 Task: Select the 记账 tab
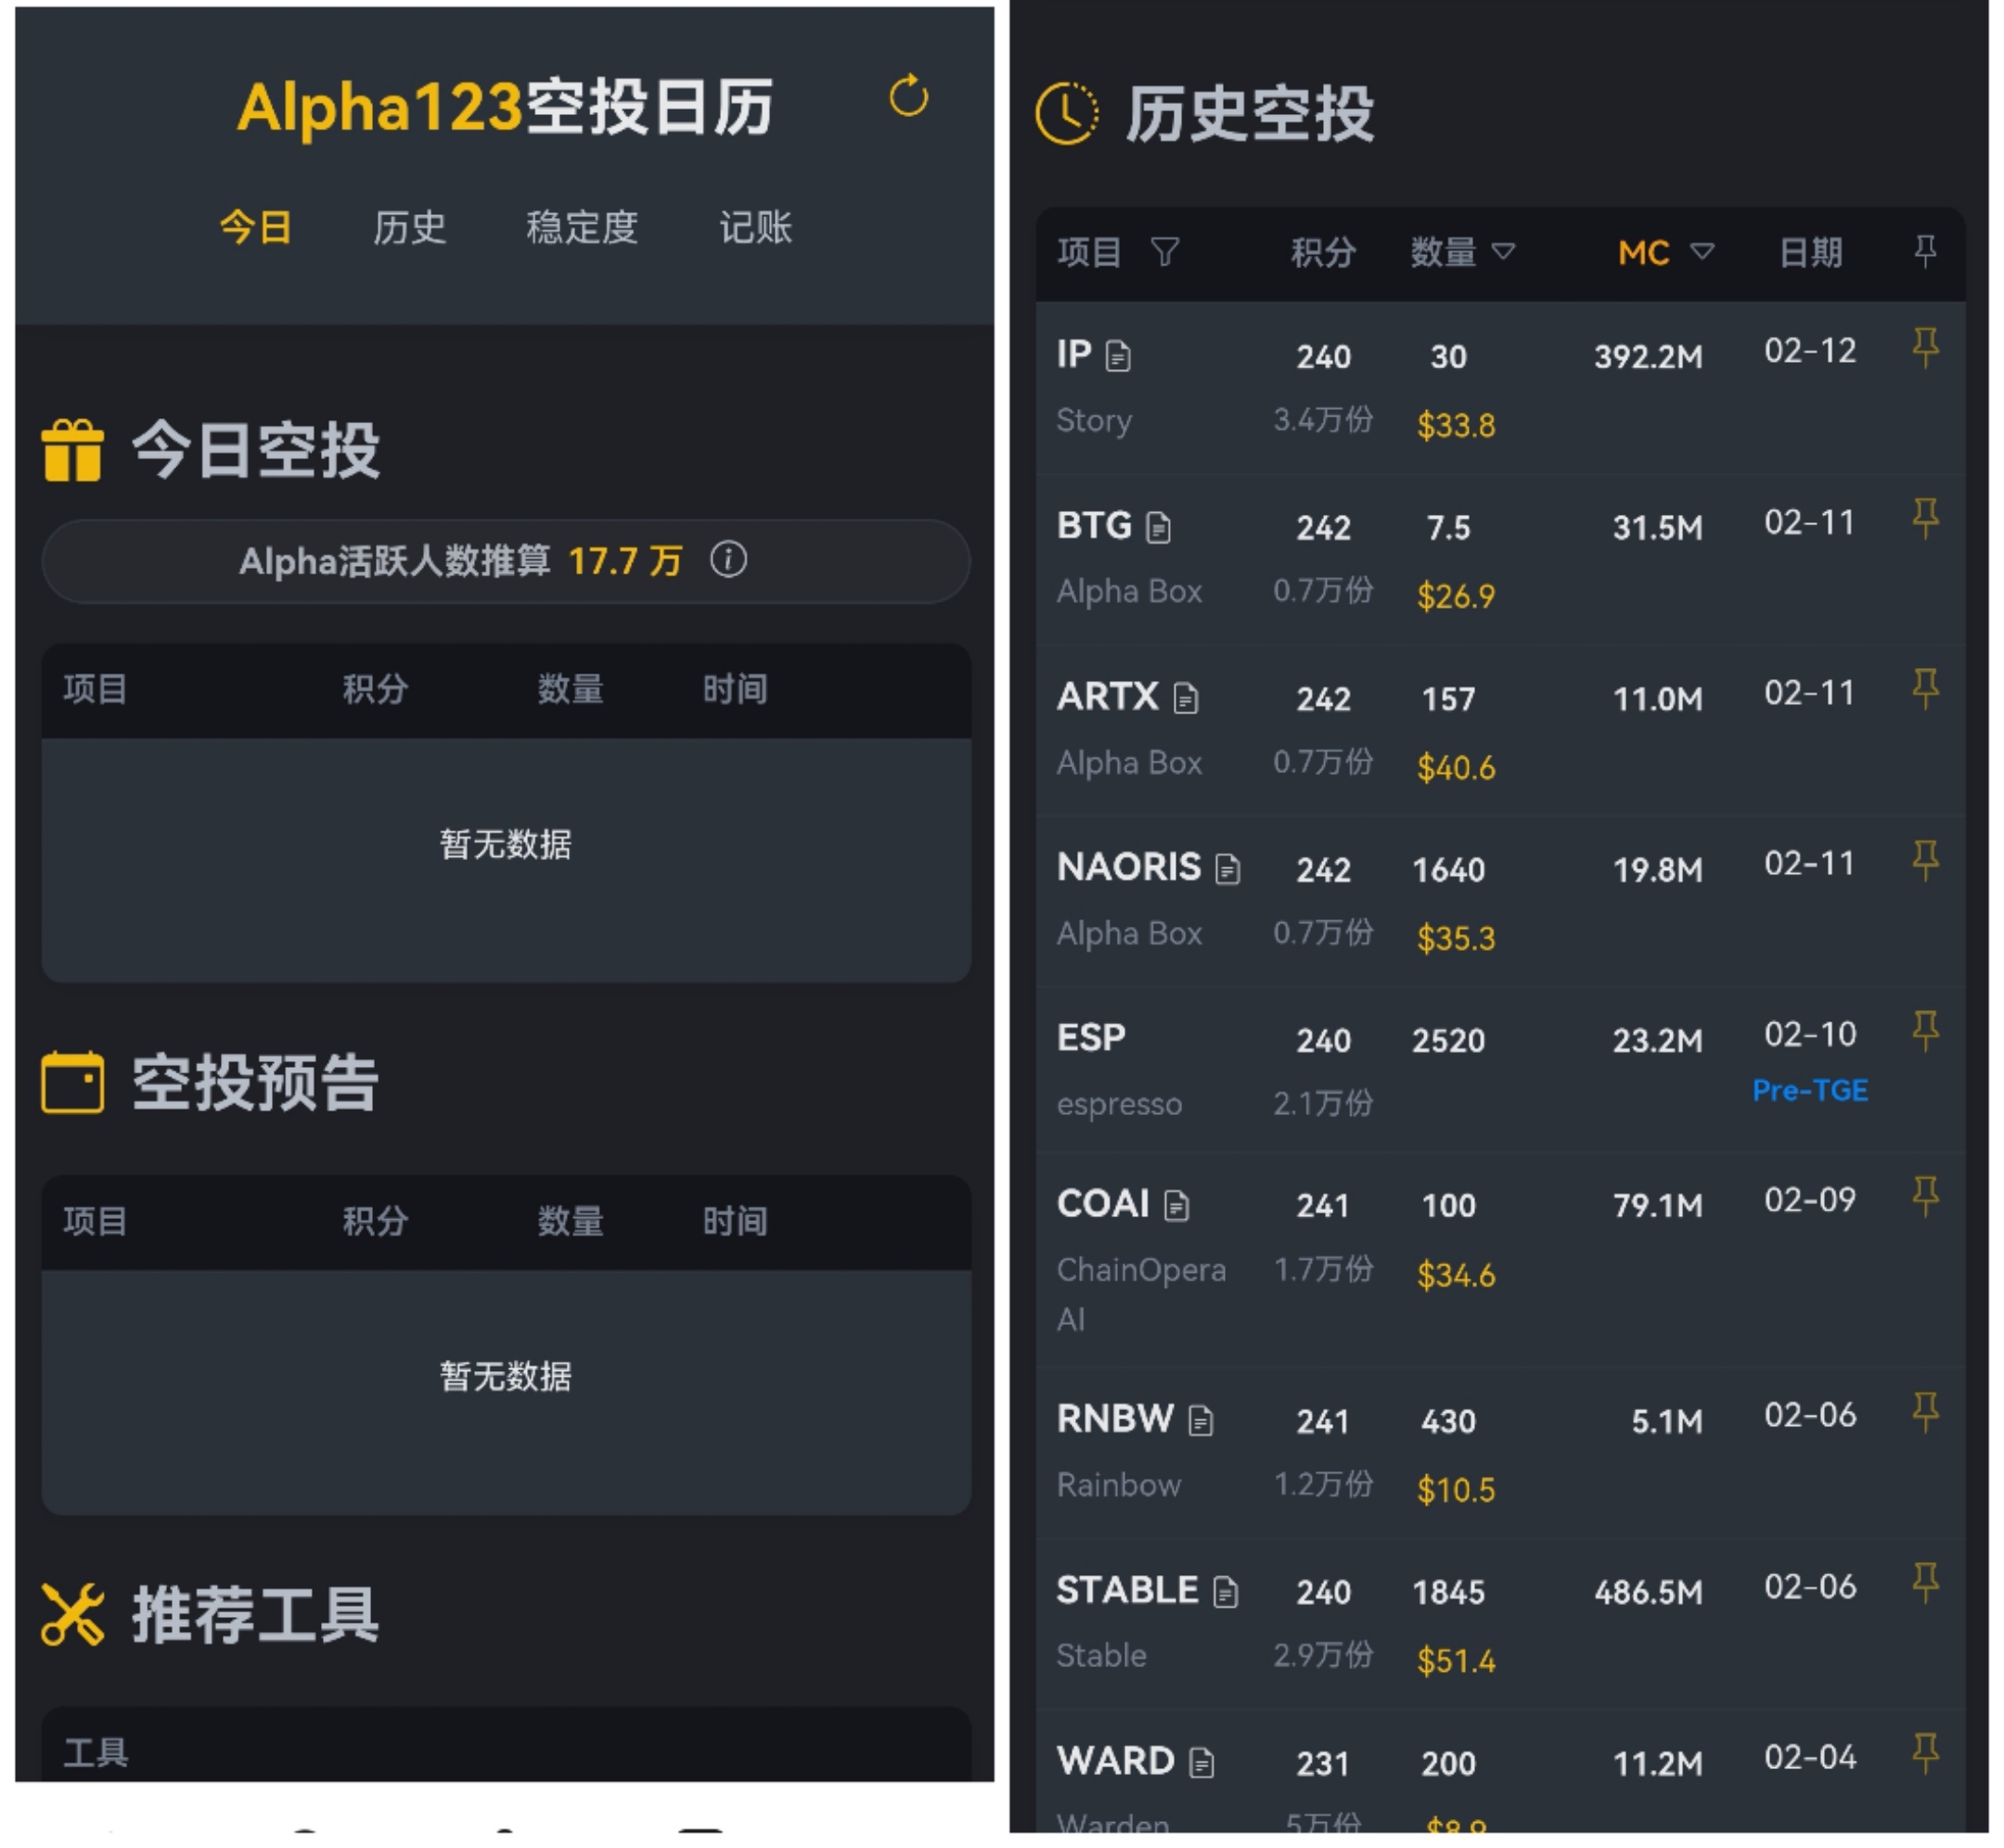(x=755, y=228)
